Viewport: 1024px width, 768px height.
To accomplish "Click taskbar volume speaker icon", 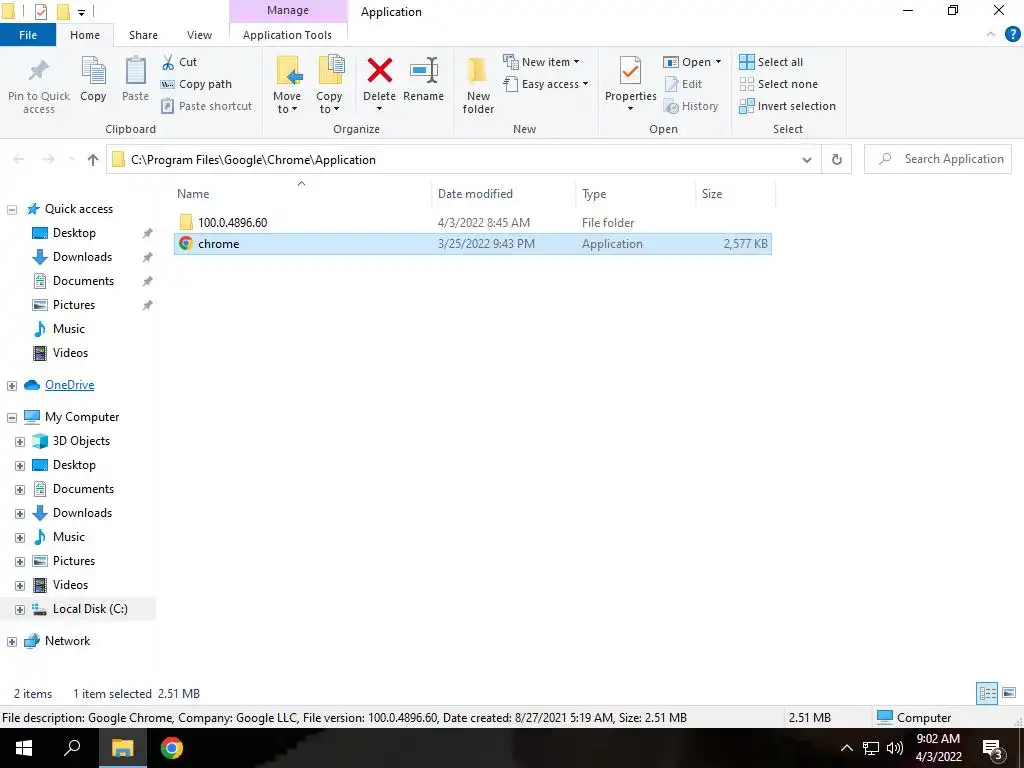I will point(895,748).
